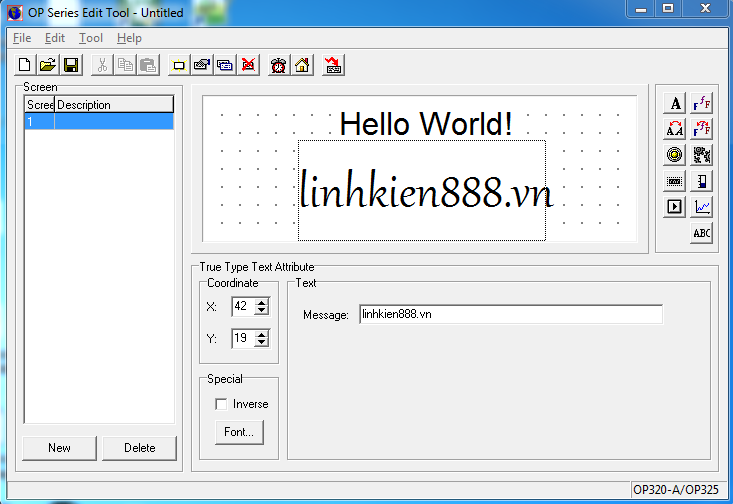Click the Cut scissors icon

(x=102, y=65)
